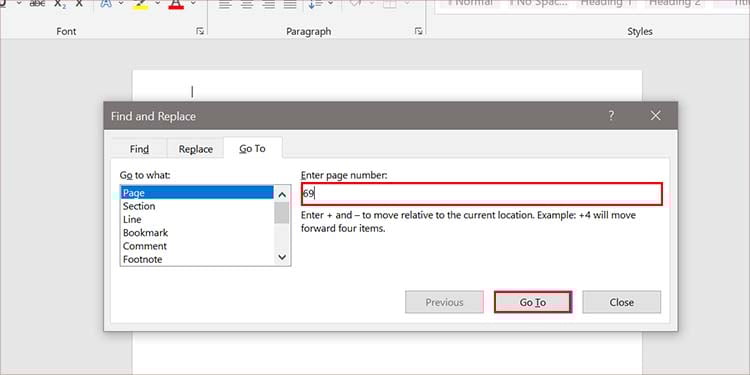Click the line spacing icon
This screenshot has height=375, width=750.
[x=315, y=4]
